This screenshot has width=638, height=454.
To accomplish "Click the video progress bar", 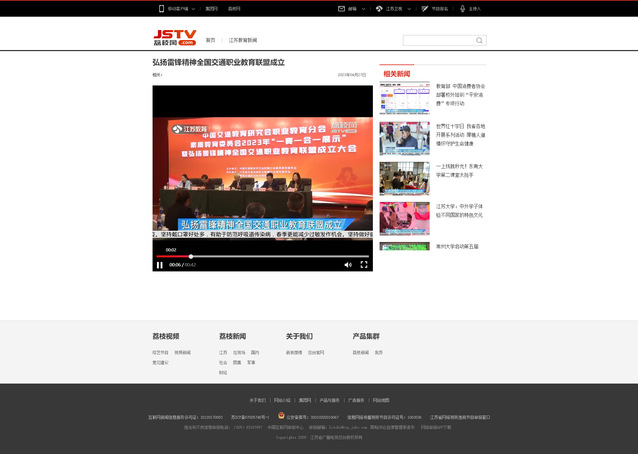I will click(260, 257).
